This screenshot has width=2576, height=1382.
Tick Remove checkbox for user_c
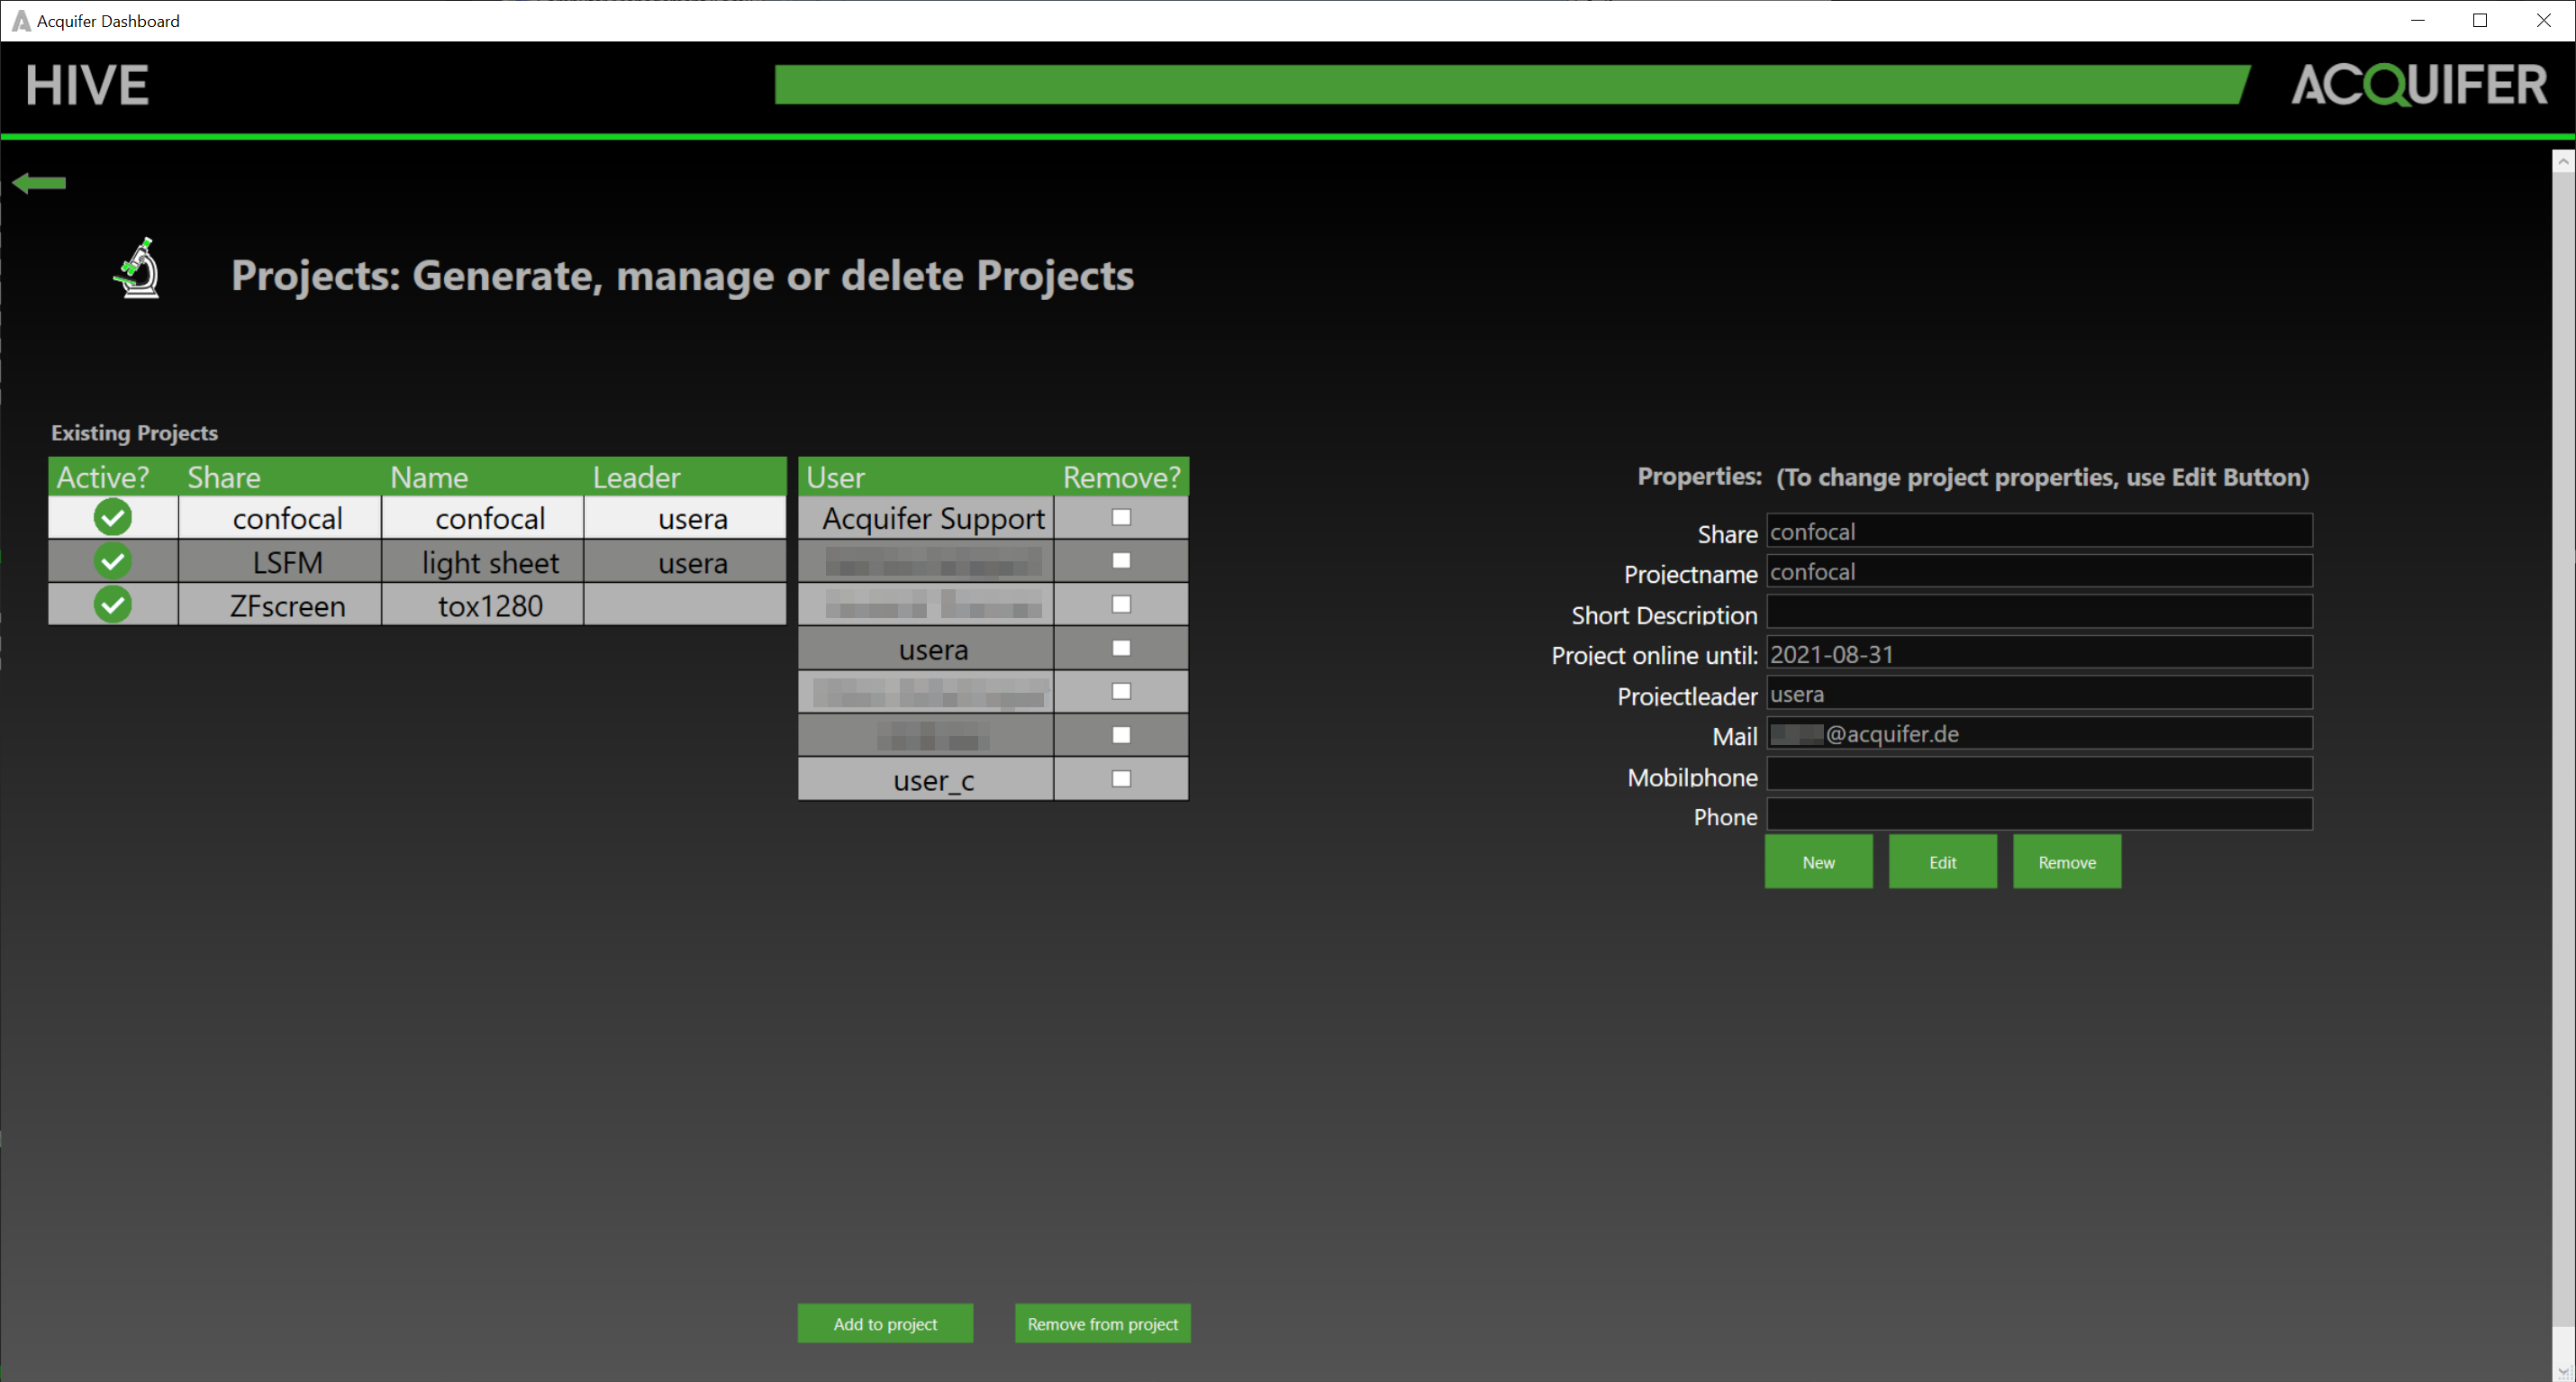(x=1121, y=778)
